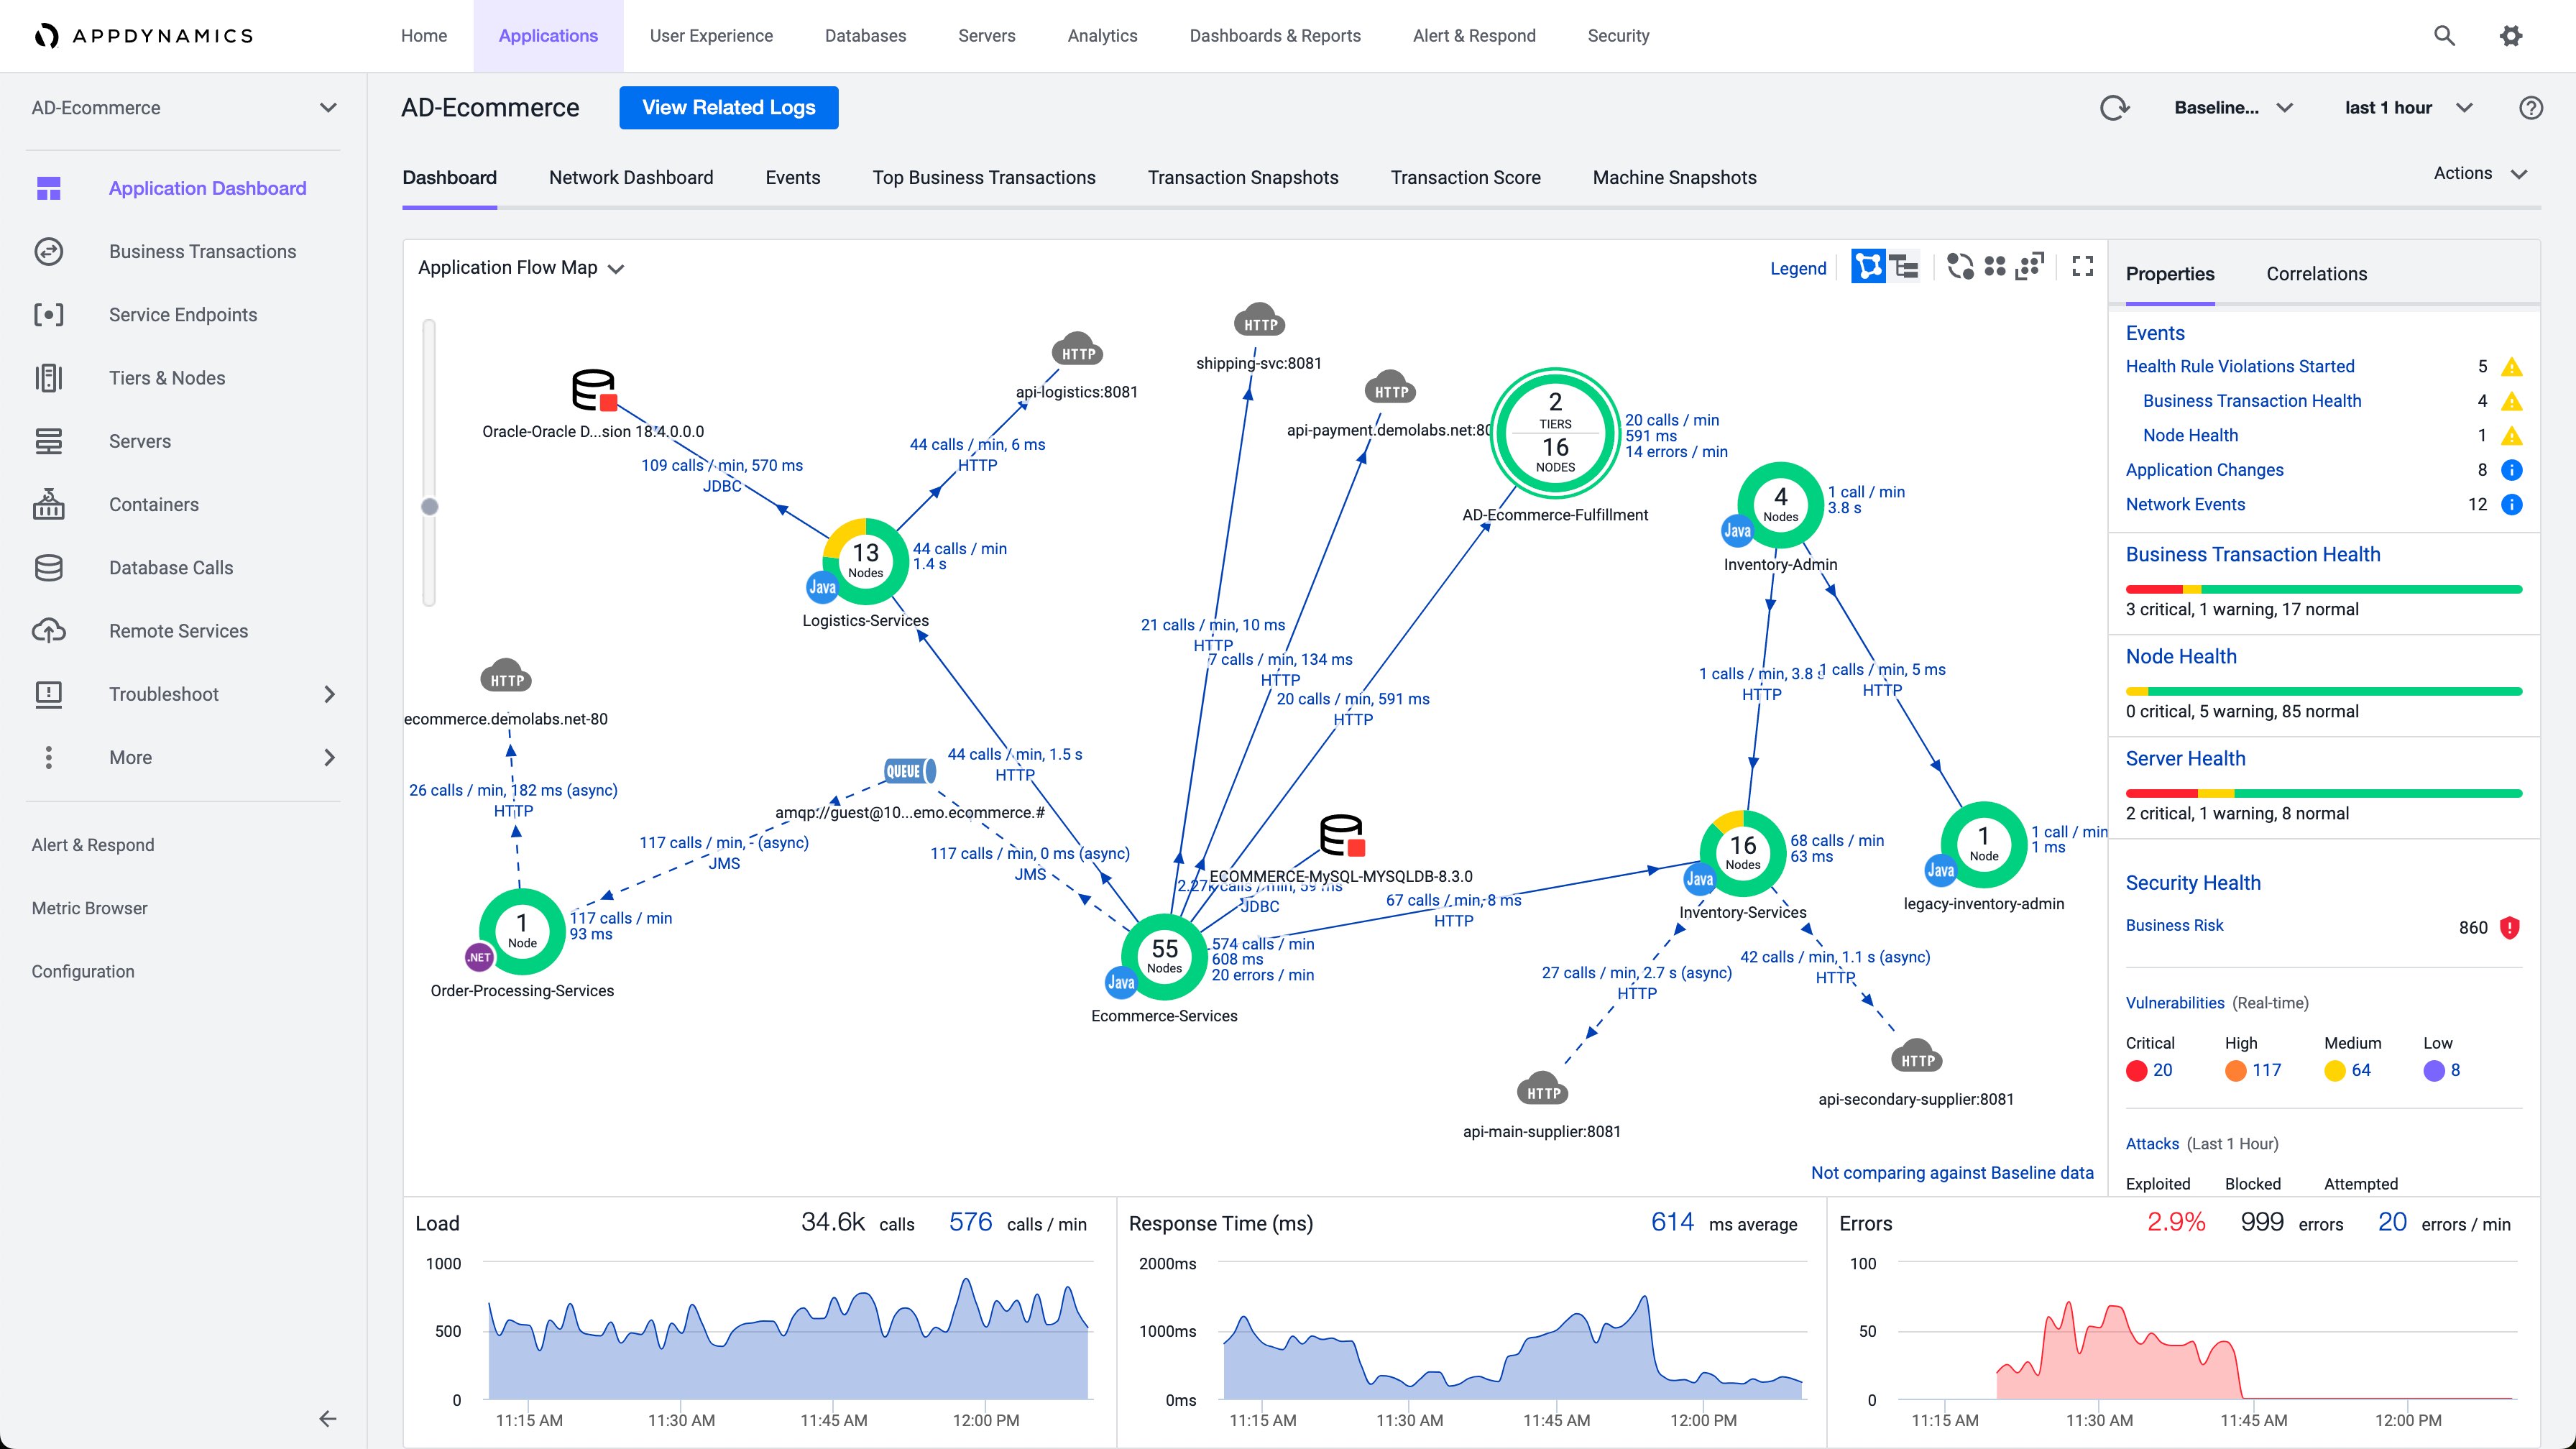
Task: Click the Oracle database icon on map
Action: pyautogui.click(x=594, y=390)
